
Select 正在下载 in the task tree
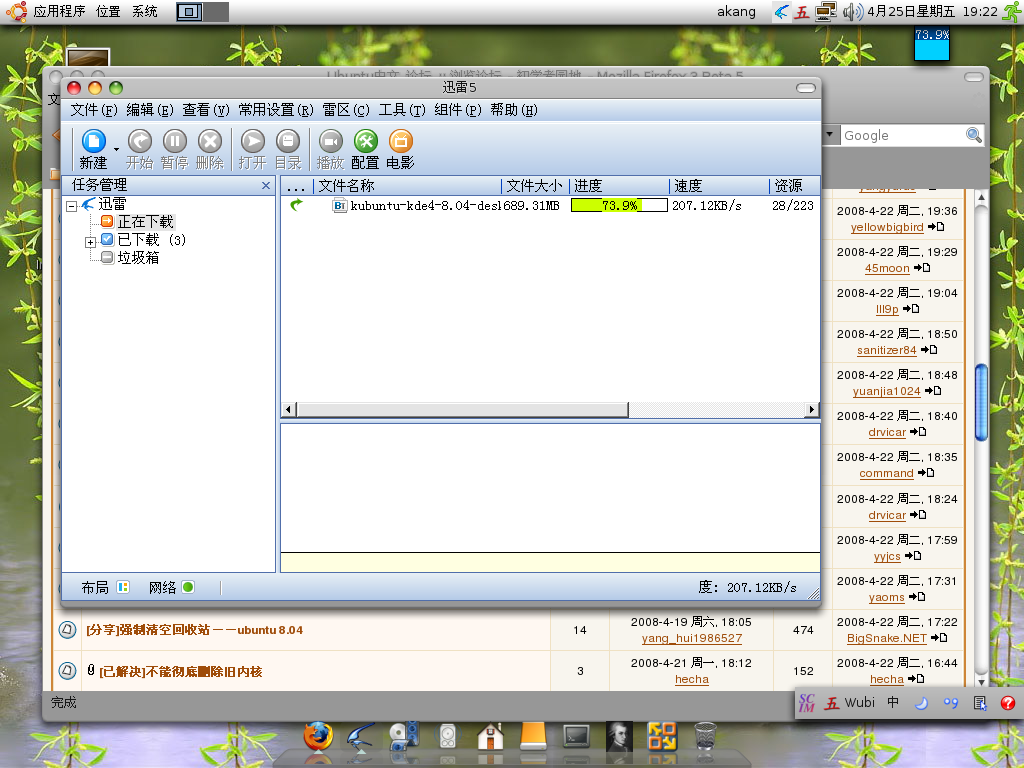[145, 222]
